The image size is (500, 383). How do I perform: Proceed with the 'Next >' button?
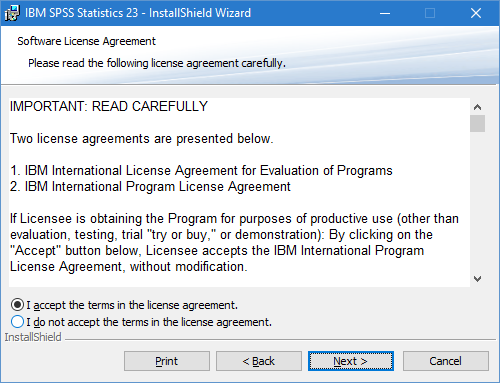(x=351, y=361)
